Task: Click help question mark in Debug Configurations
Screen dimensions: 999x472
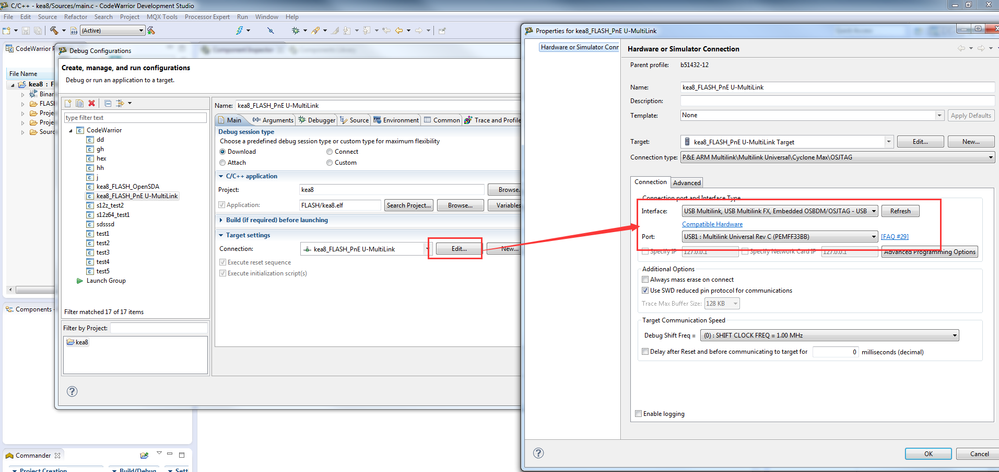Action: [x=72, y=390]
